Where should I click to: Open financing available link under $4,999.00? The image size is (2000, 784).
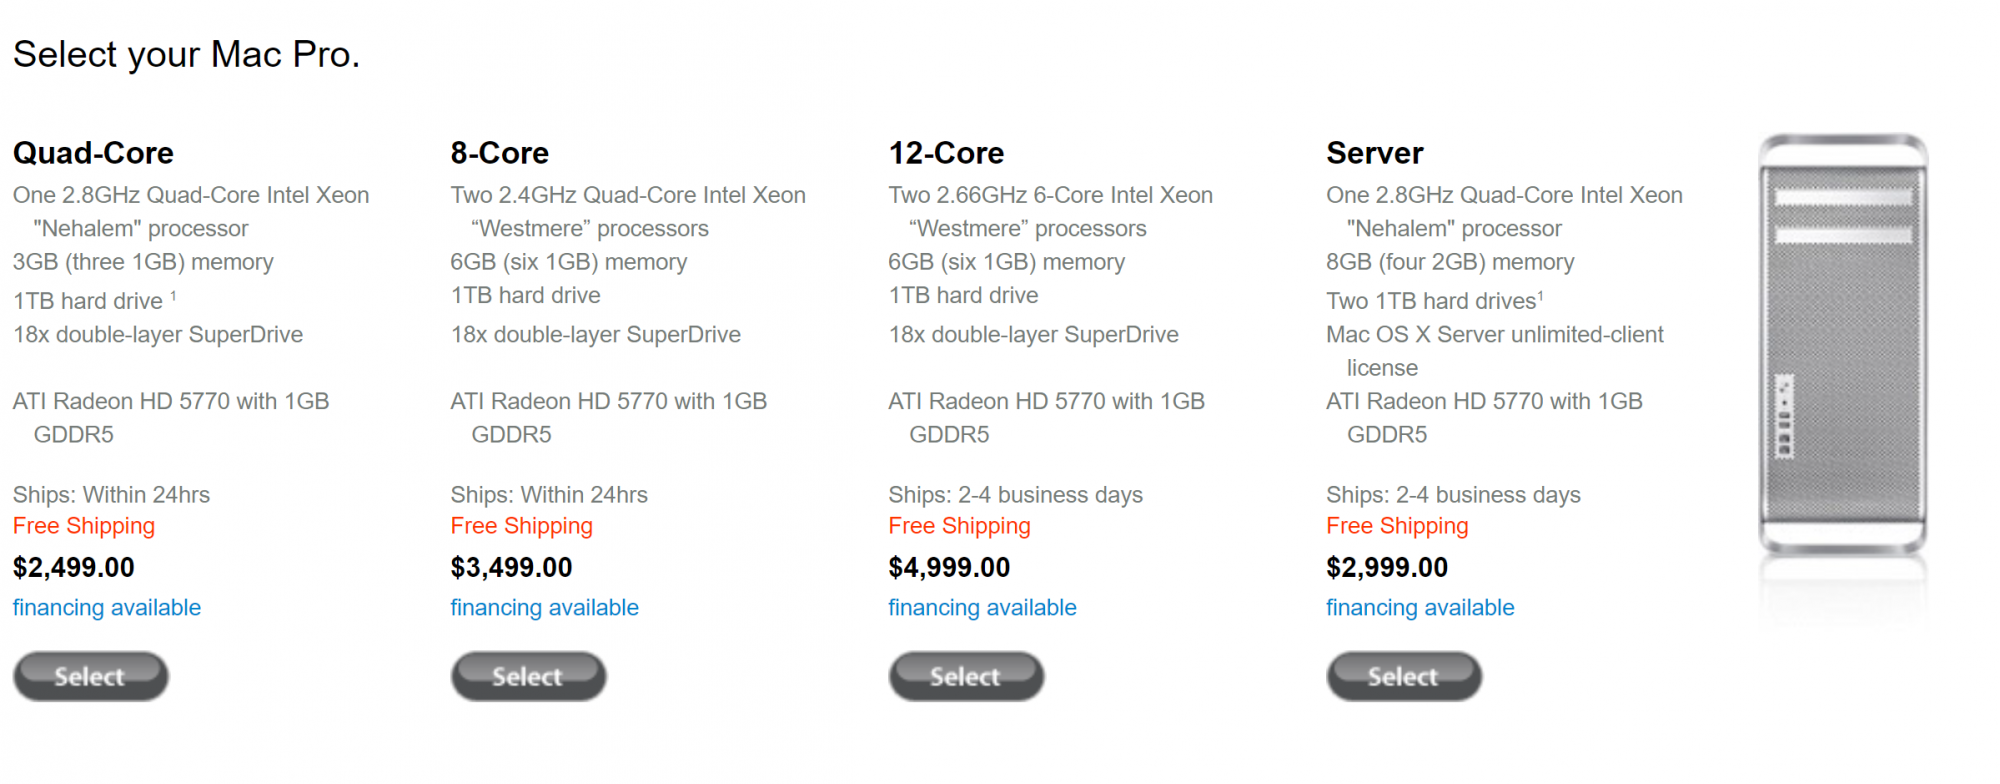tap(983, 608)
